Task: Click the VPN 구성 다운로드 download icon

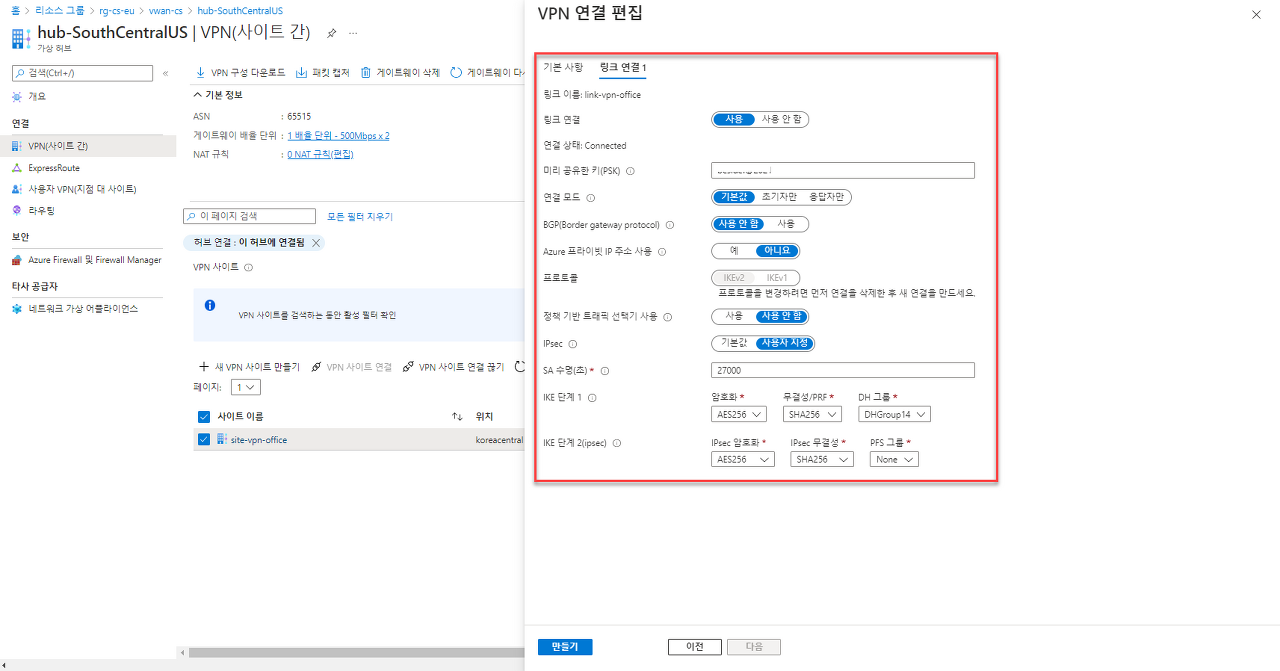Action: point(201,73)
